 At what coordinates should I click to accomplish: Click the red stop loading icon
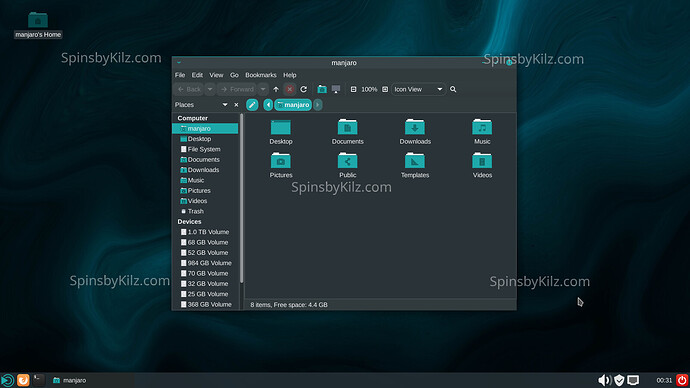pos(290,89)
